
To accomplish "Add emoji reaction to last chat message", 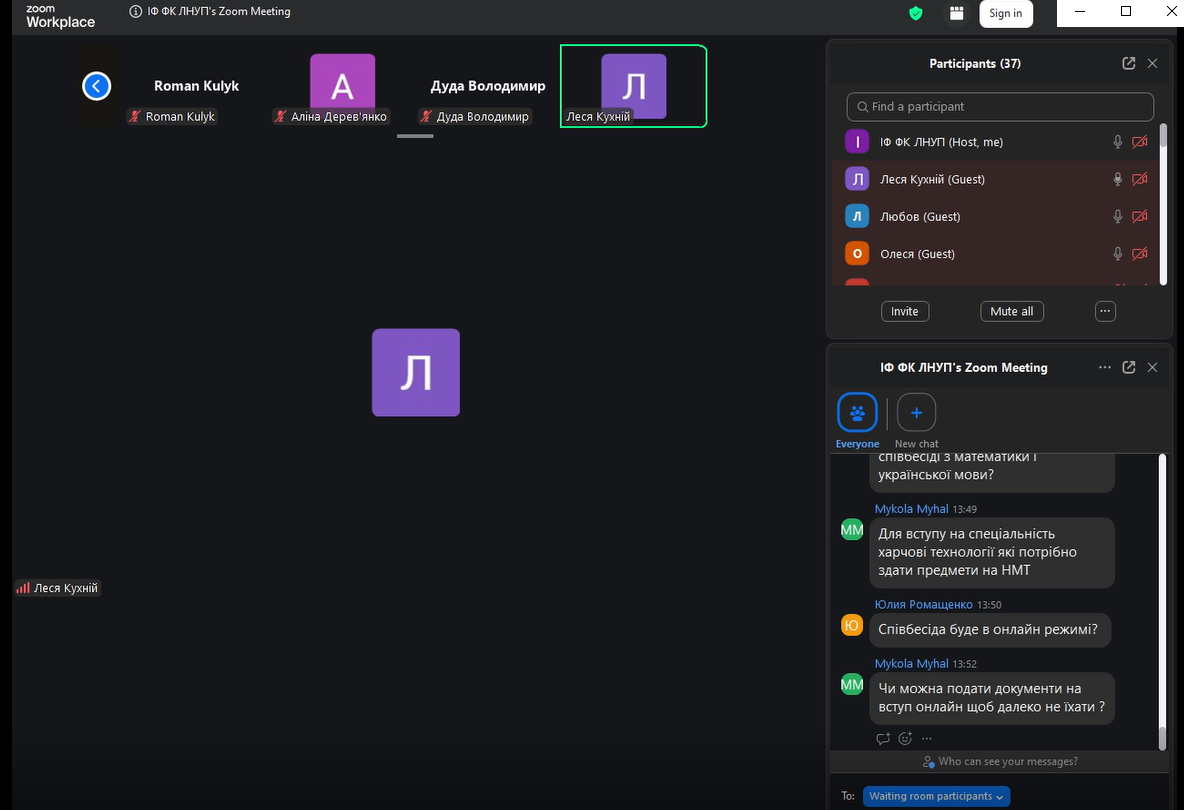I will coord(905,739).
